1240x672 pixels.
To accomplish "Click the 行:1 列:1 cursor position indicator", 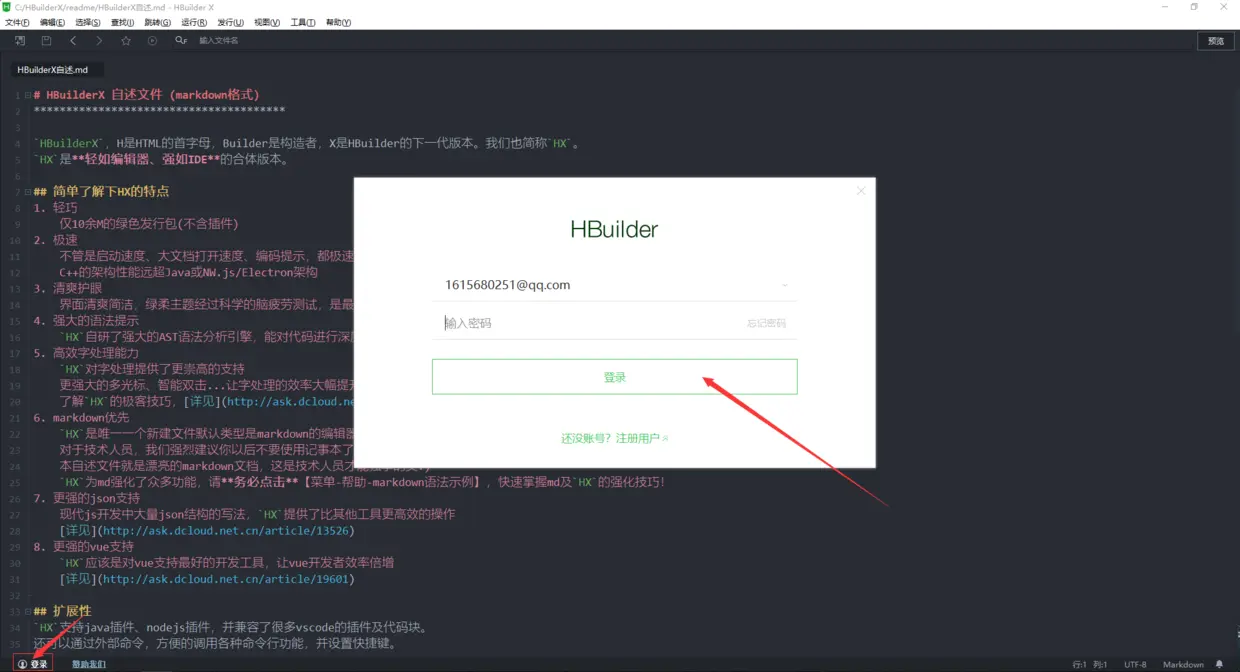I will [x=1090, y=664].
